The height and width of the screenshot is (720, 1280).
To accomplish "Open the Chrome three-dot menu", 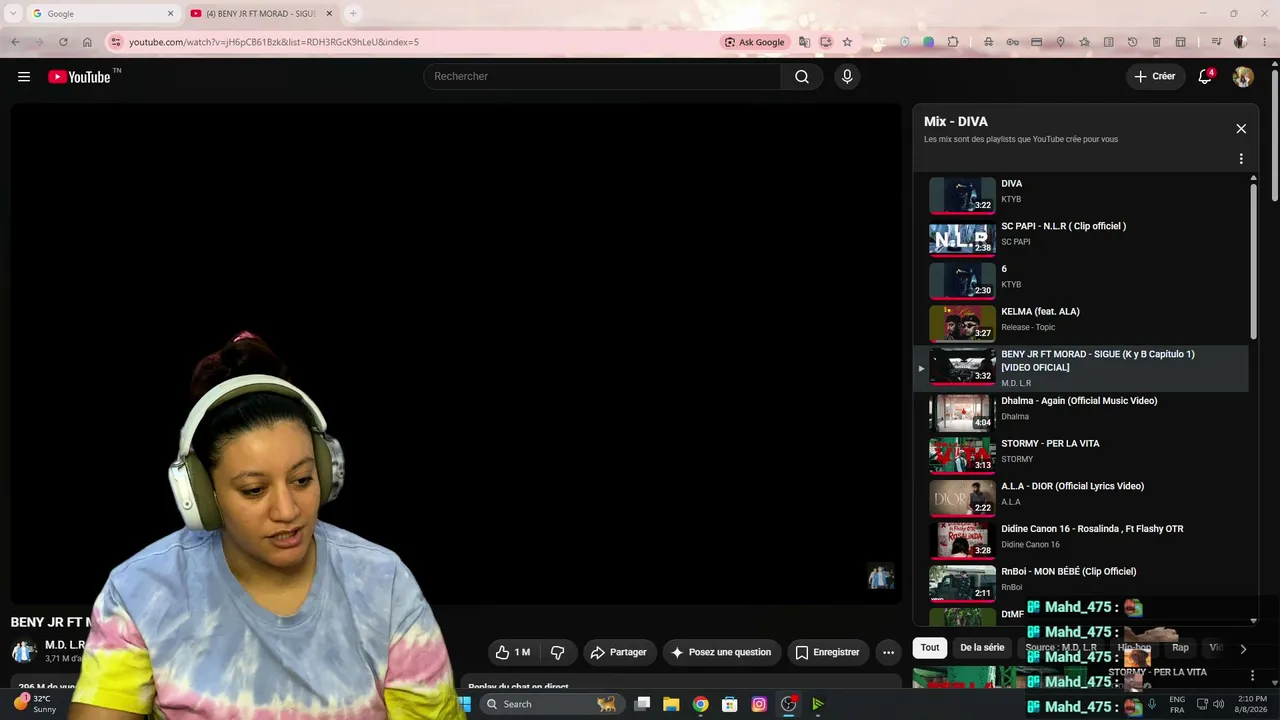I will [x=1265, y=42].
